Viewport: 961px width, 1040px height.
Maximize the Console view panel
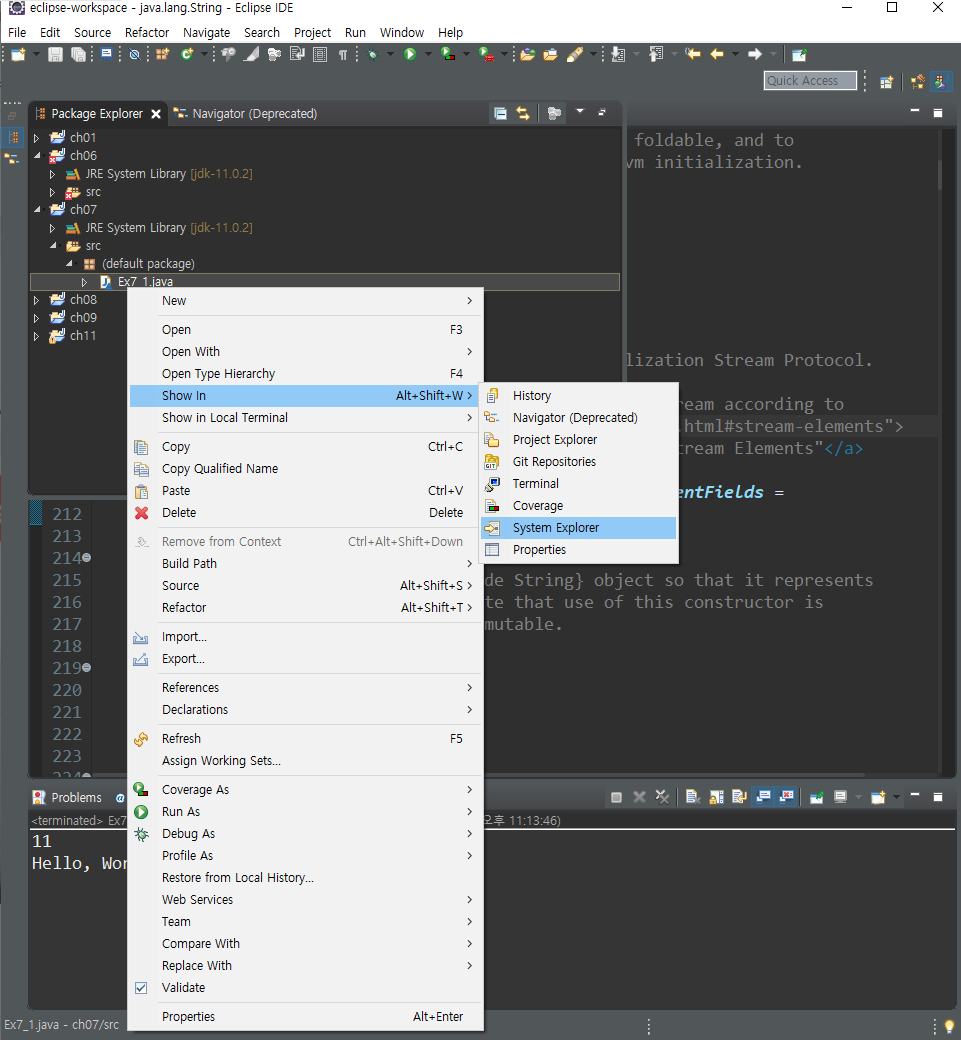point(937,797)
